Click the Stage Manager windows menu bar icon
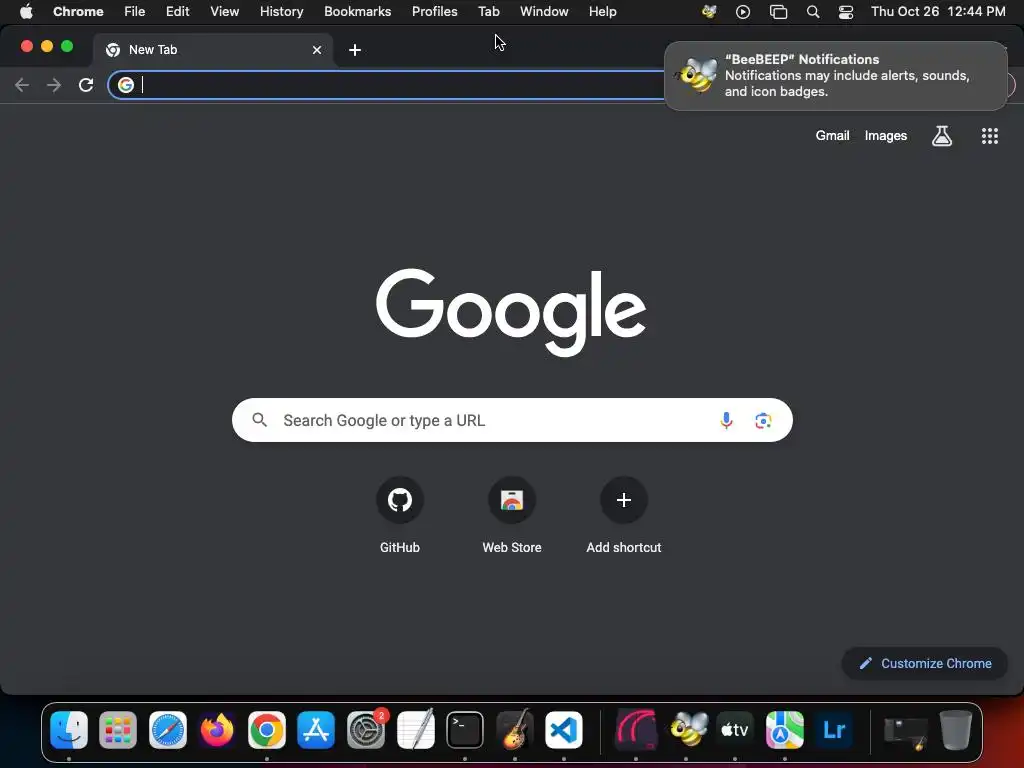Image resolution: width=1024 pixels, height=768 pixels. tap(778, 12)
